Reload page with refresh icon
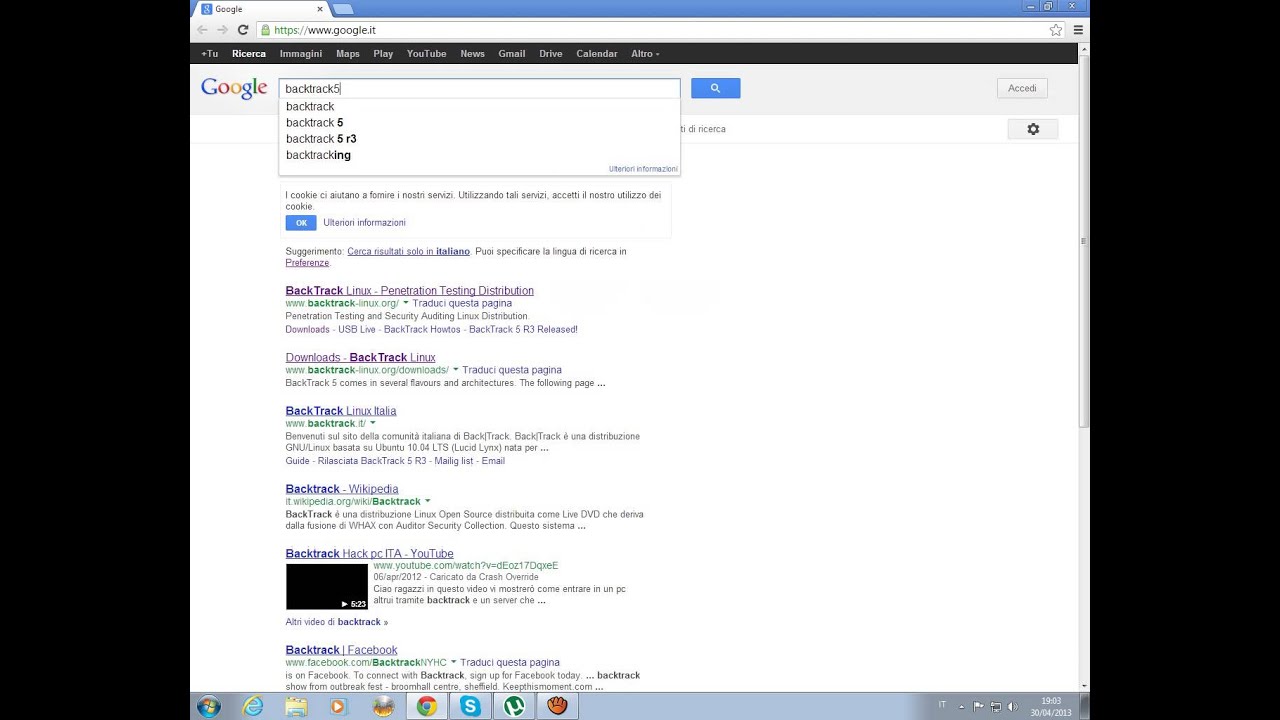Screen dimensions: 1280x720 pos(242,30)
